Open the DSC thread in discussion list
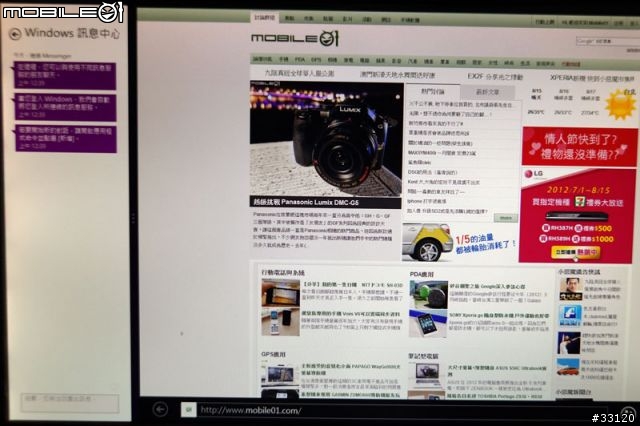This screenshot has width=640, height=426. pyautogui.click(x=432, y=172)
